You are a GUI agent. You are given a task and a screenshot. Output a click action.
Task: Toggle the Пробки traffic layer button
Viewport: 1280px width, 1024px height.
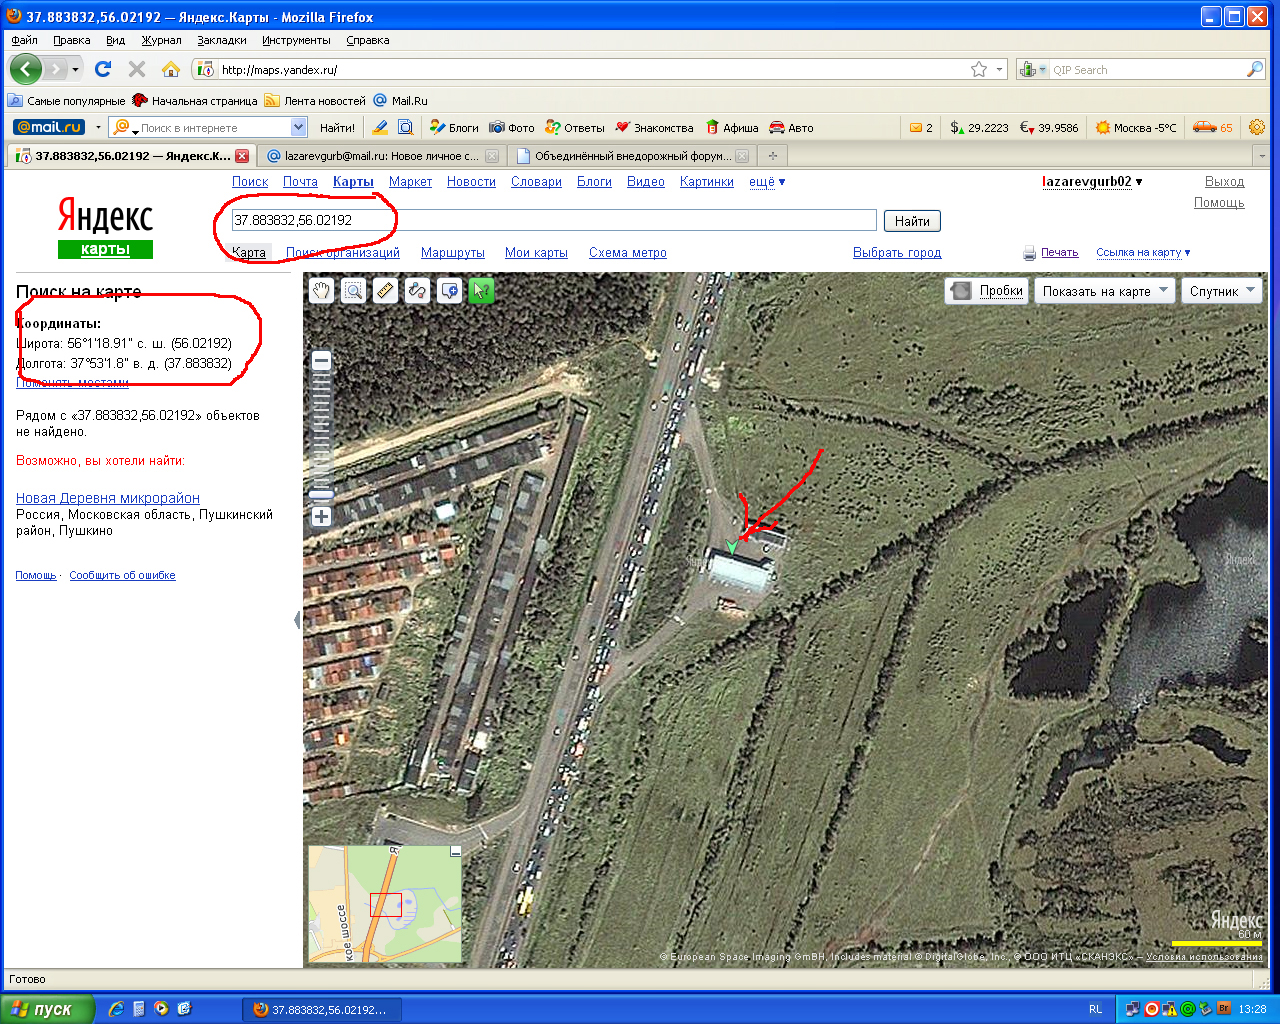[987, 291]
